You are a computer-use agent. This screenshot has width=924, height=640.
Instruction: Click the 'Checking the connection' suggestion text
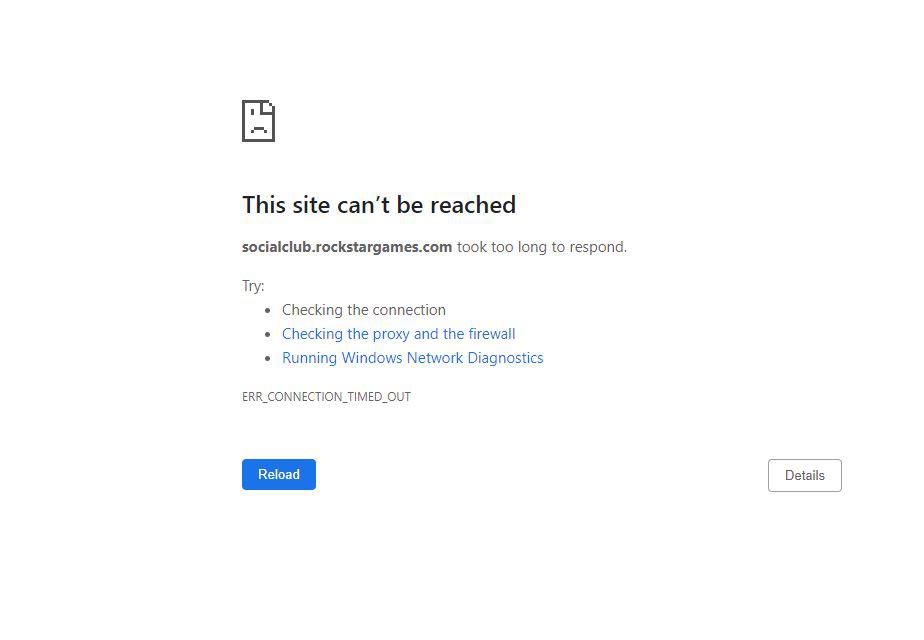[x=364, y=310]
